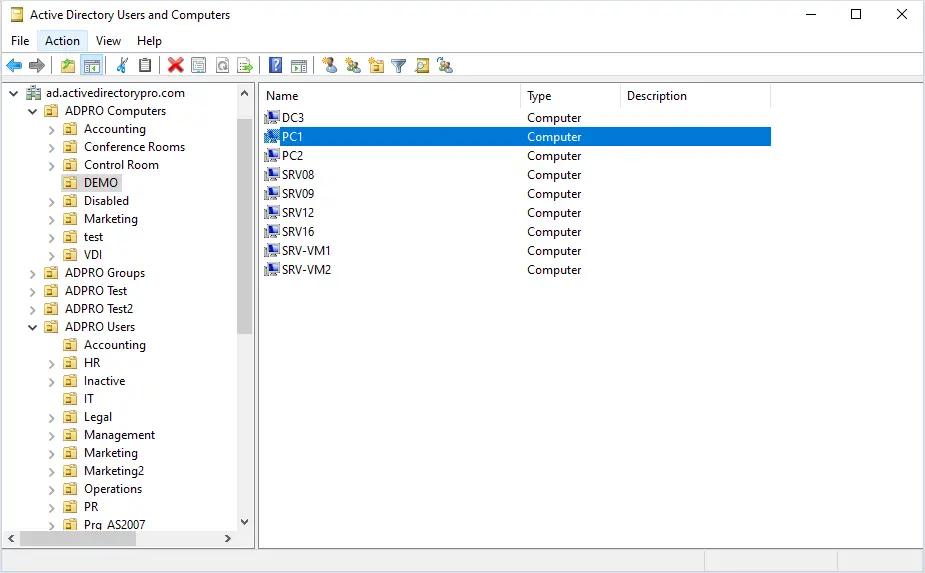Viewport: 925px width, 573px height.
Task: Delete the selection with red X icon
Action: tap(175, 66)
